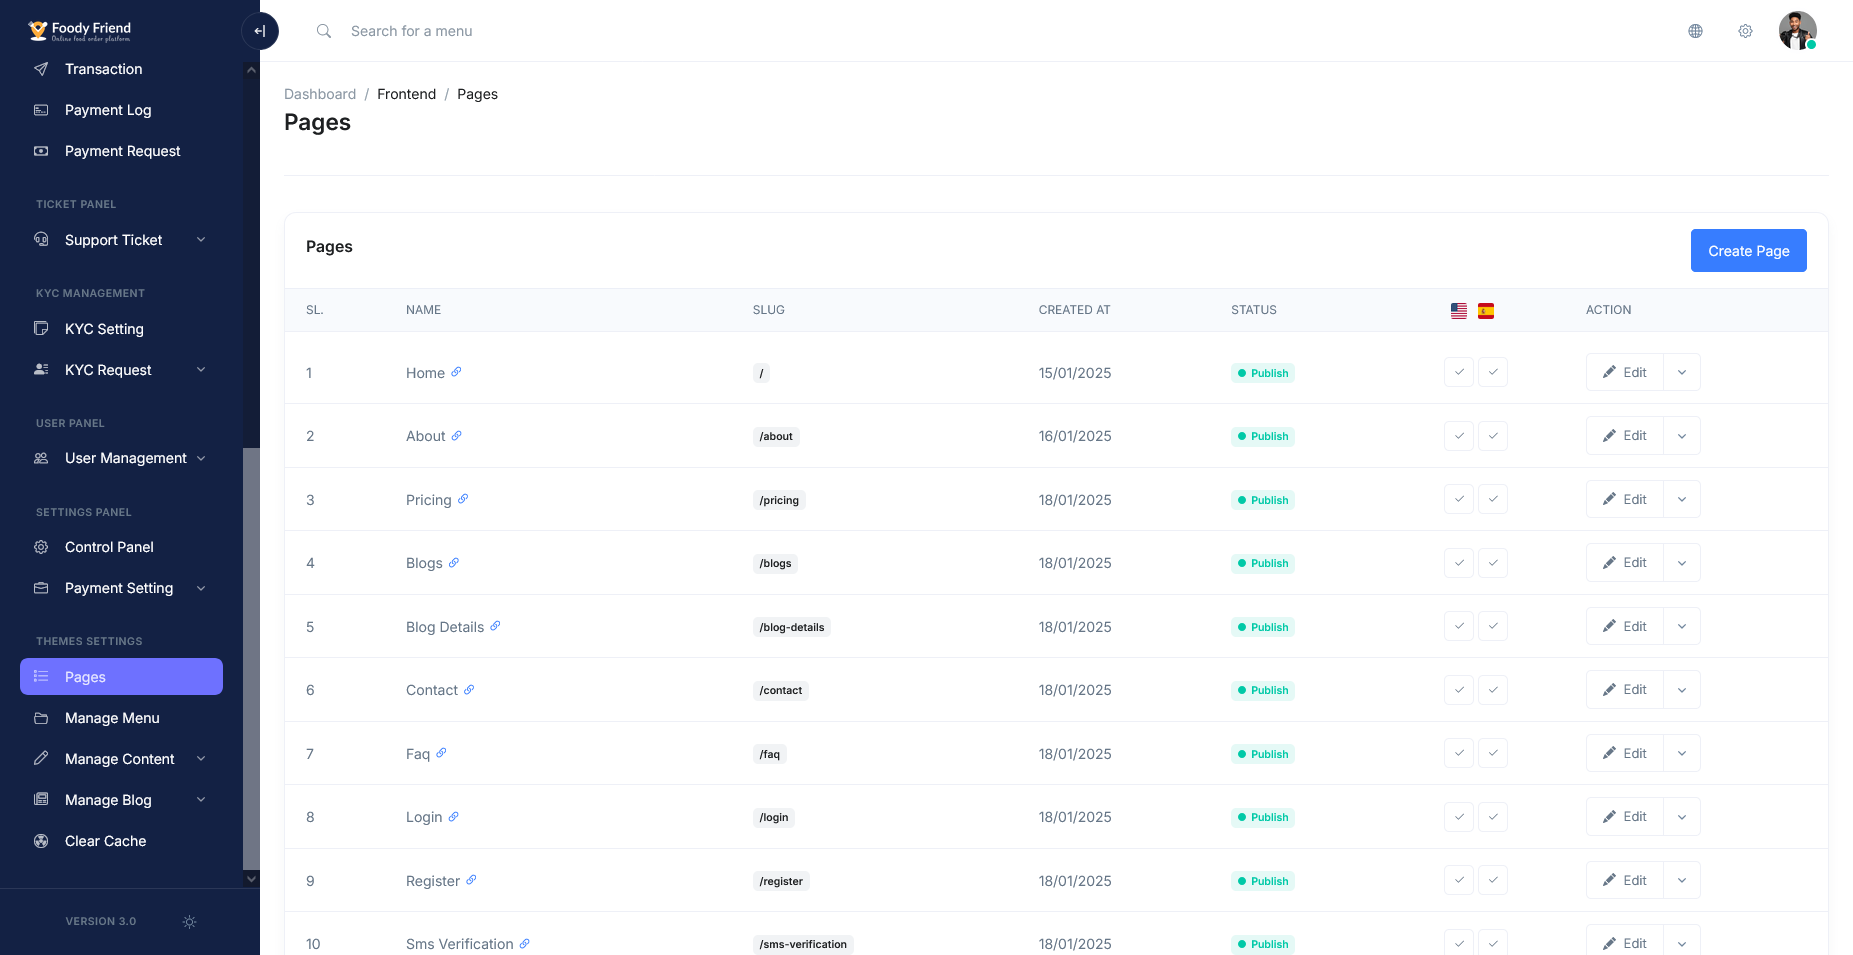The width and height of the screenshot is (1853, 955).
Task: Open the Blogs page link icon
Action: point(454,562)
